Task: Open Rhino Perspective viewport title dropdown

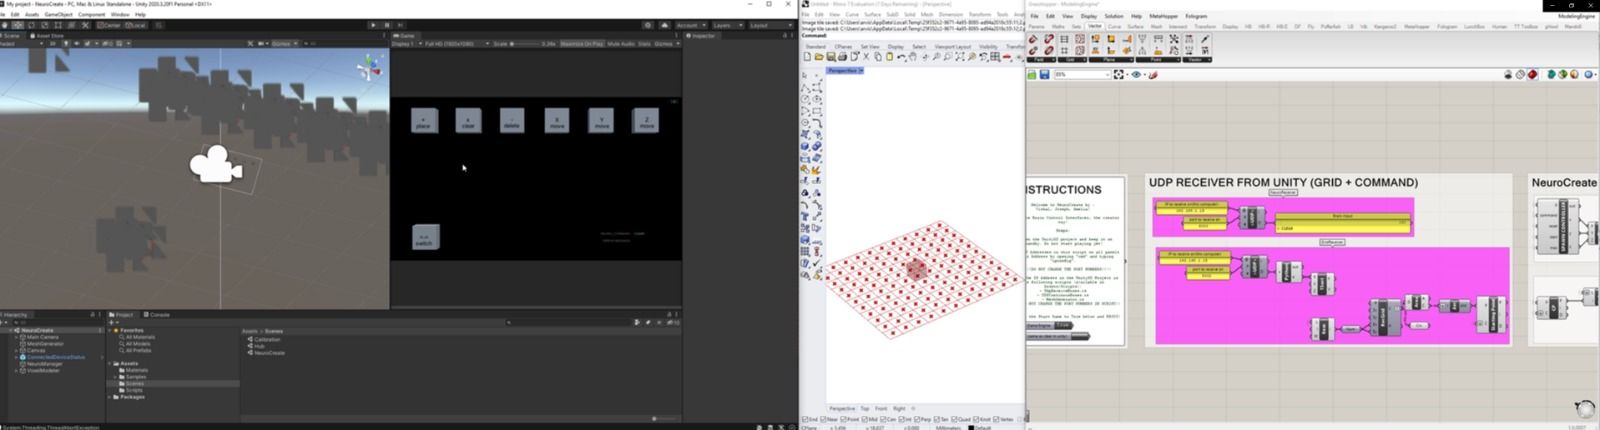Action: click(845, 71)
